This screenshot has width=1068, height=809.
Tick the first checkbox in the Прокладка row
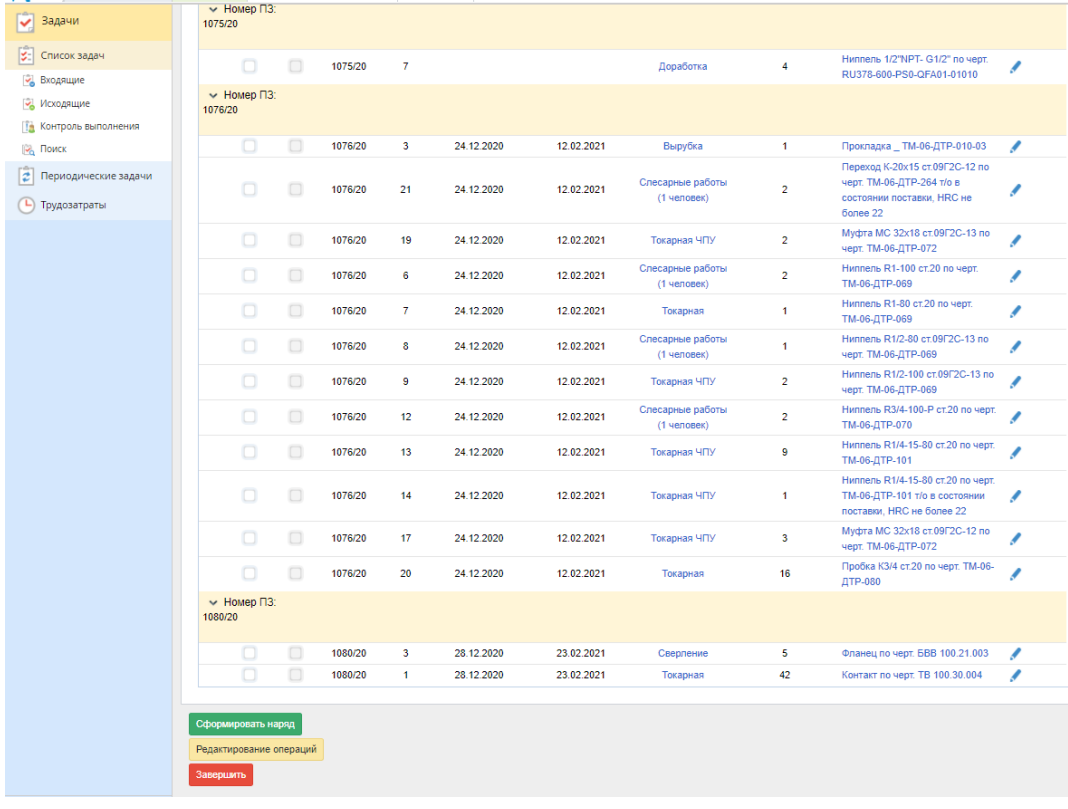click(x=249, y=146)
